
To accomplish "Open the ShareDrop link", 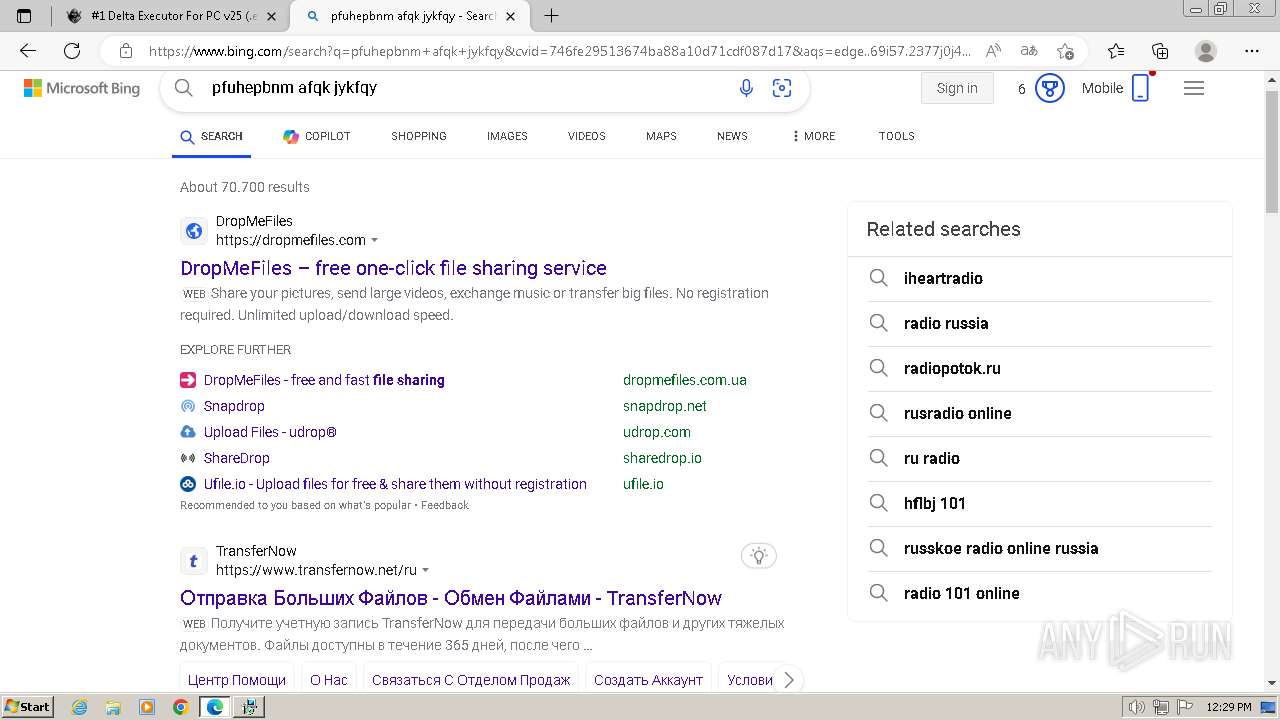I will click(237, 458).
